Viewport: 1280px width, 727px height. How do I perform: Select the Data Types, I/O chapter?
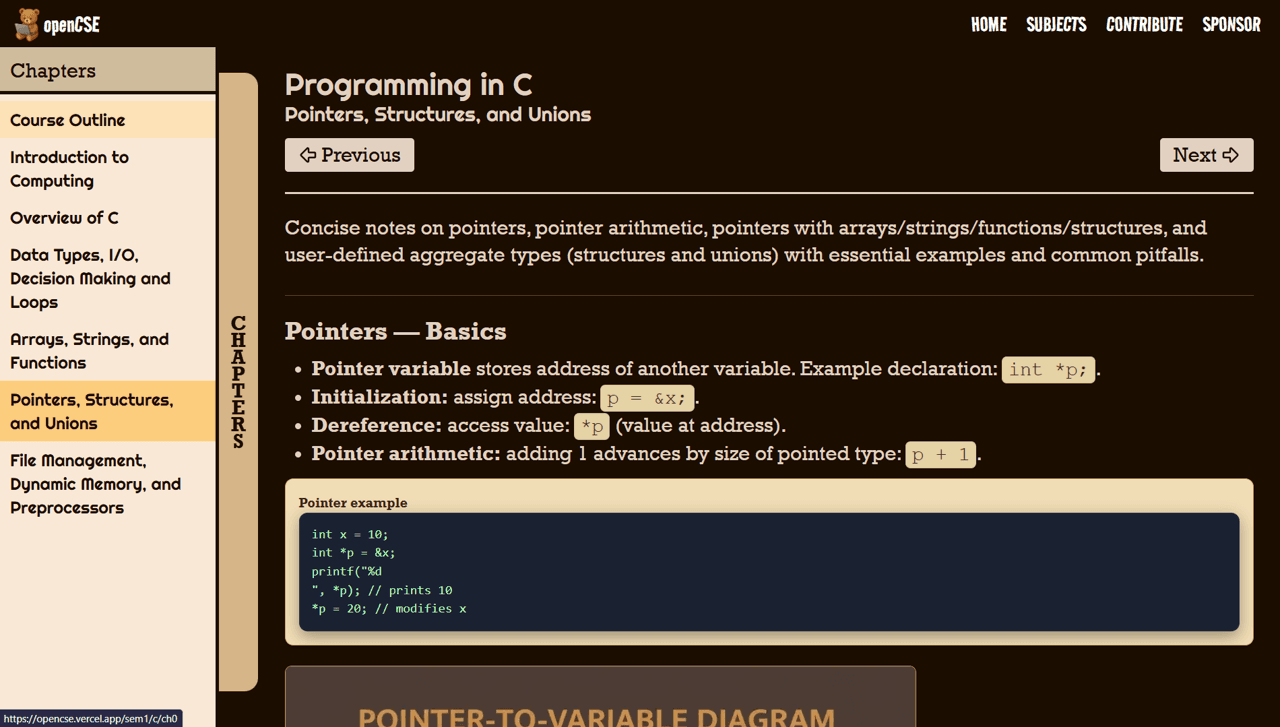89,278
